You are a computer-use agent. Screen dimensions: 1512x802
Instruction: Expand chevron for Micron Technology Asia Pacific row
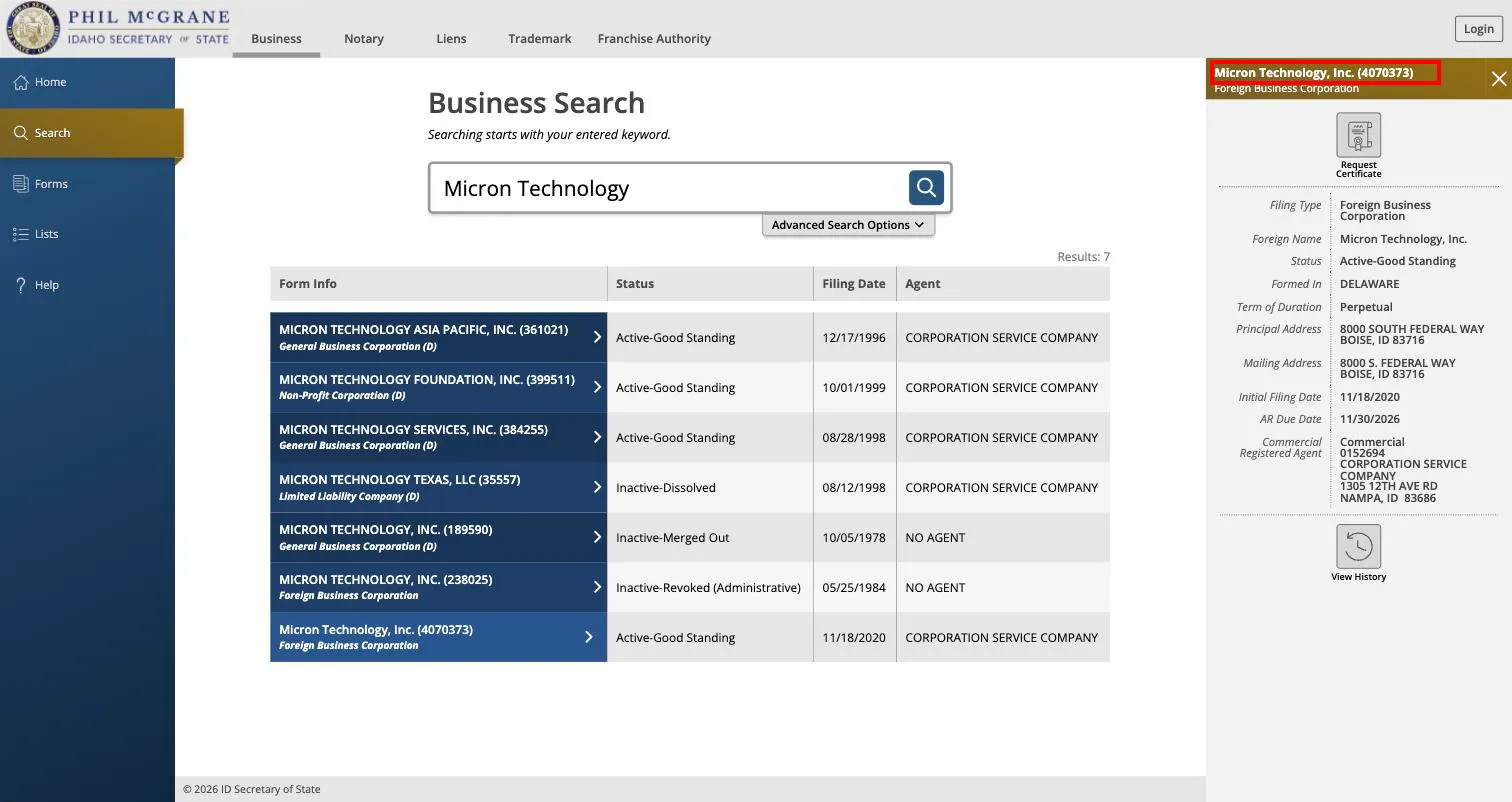[597, 337]
